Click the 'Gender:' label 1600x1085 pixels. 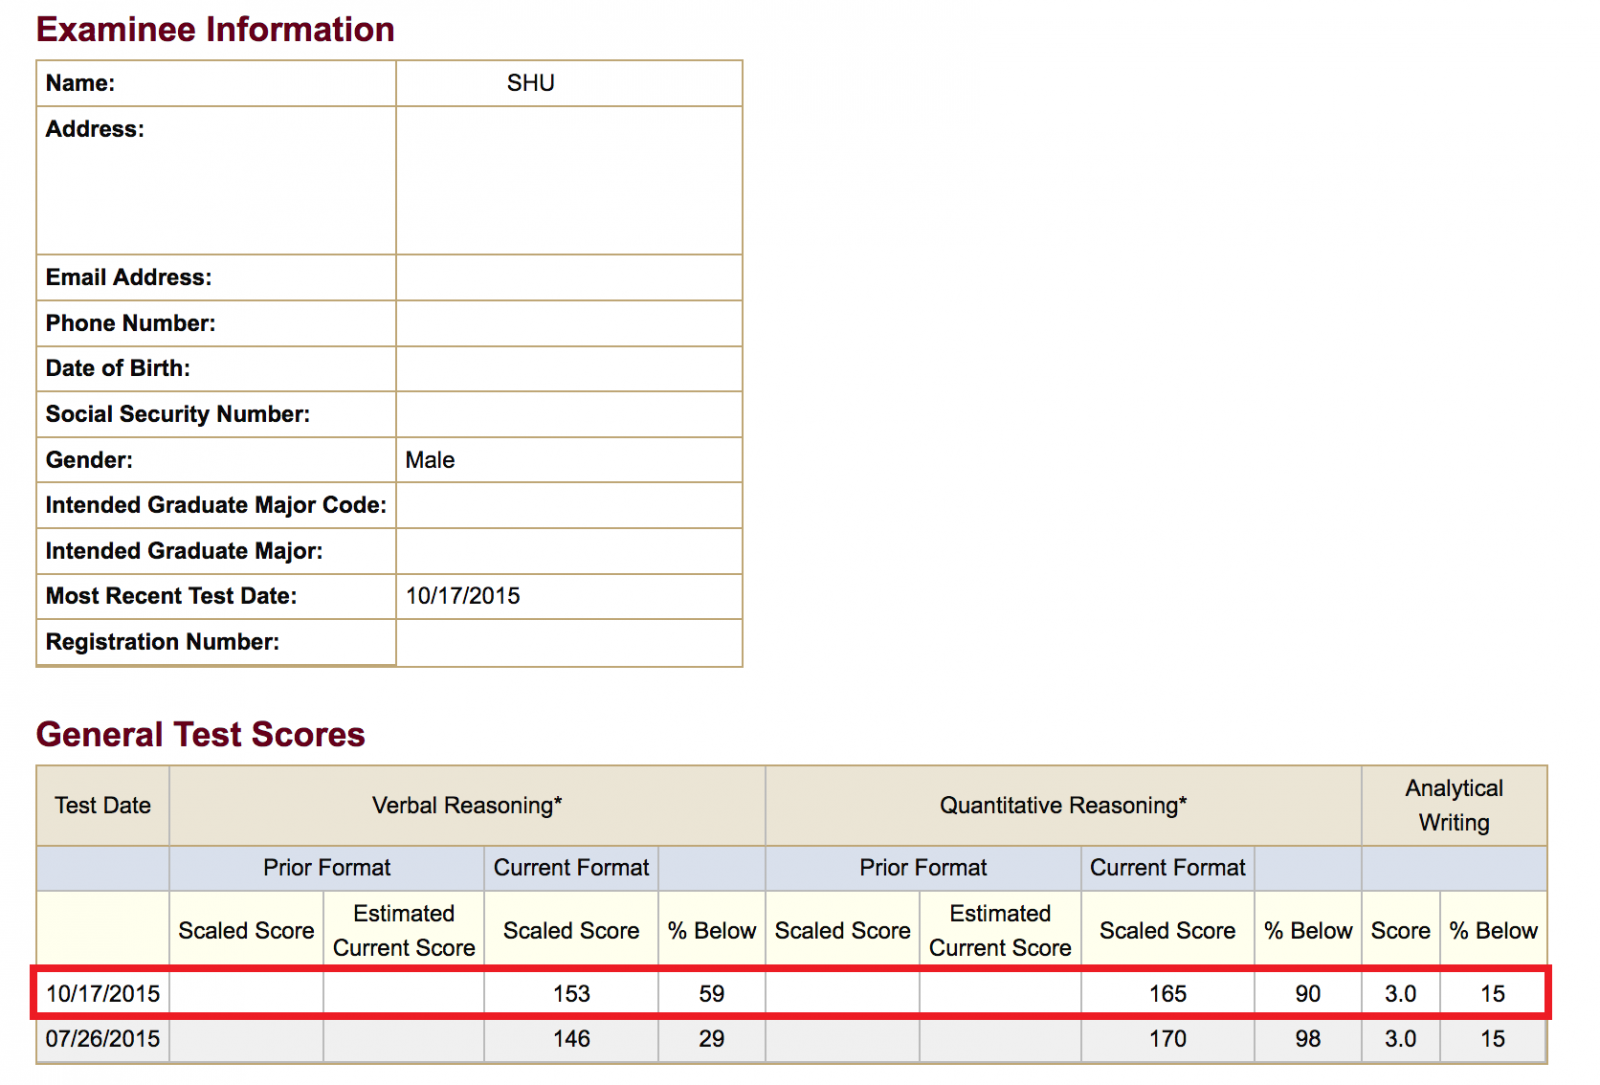(89, 460)
